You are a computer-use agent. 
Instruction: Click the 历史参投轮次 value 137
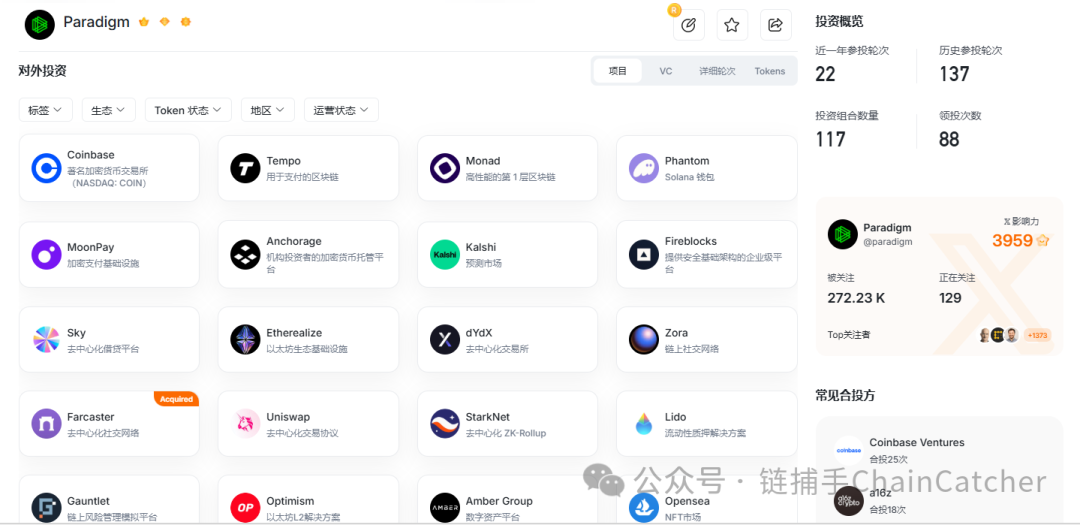pos(954,74)
